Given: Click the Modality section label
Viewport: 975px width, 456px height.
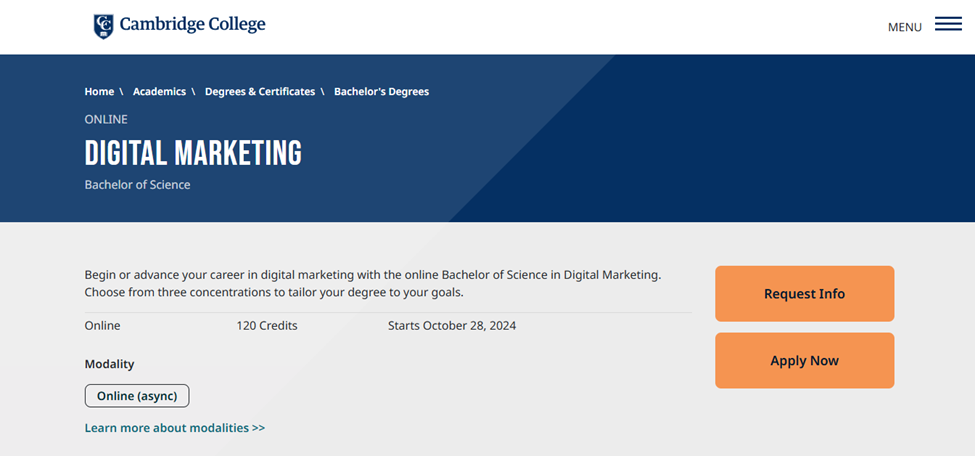Looking at the screenshot, I should coord(109,364).
